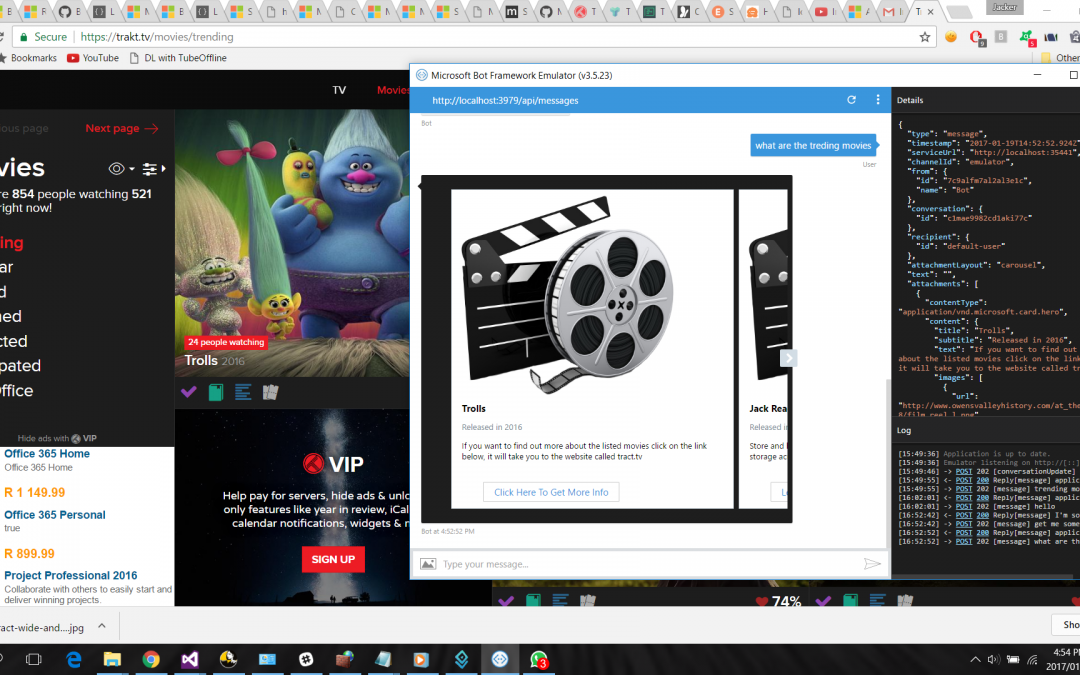Open the TV menu on Trakt
Image resolution: width=1080 pixels, height=675 pixels.
click(339, 90)
